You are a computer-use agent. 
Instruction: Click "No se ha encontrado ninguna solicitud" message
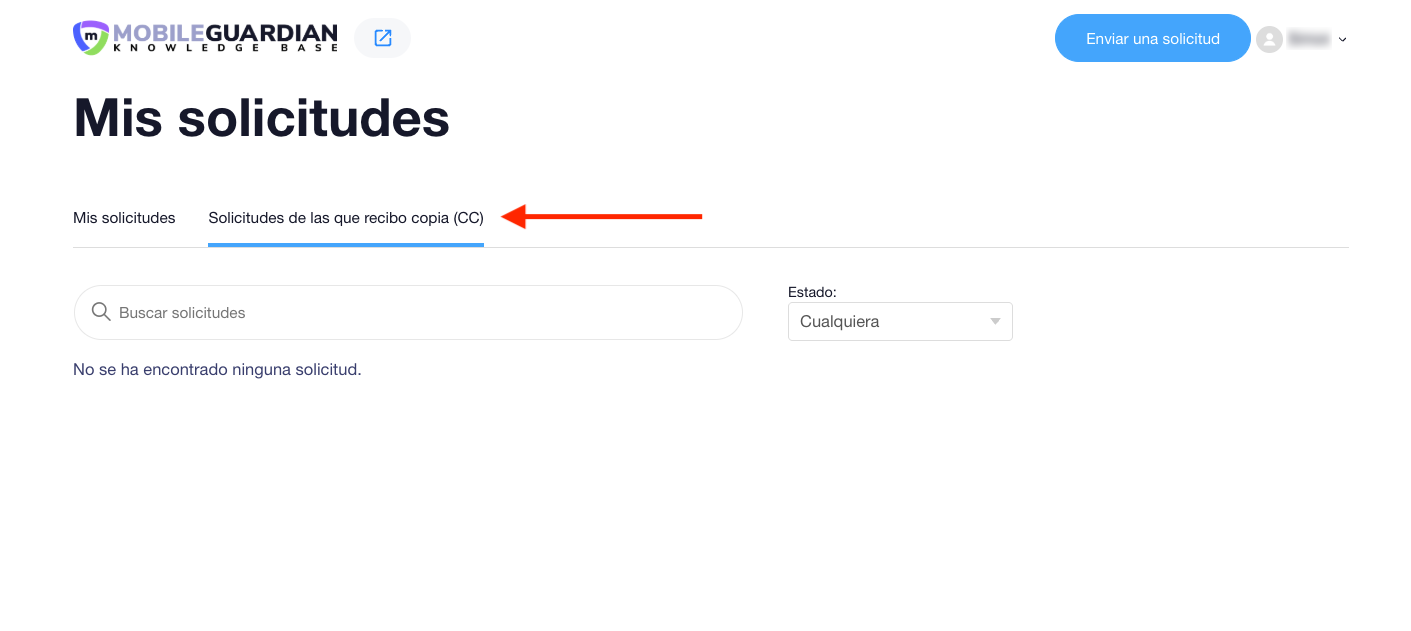pyautogui.click(x=217, y=370)
